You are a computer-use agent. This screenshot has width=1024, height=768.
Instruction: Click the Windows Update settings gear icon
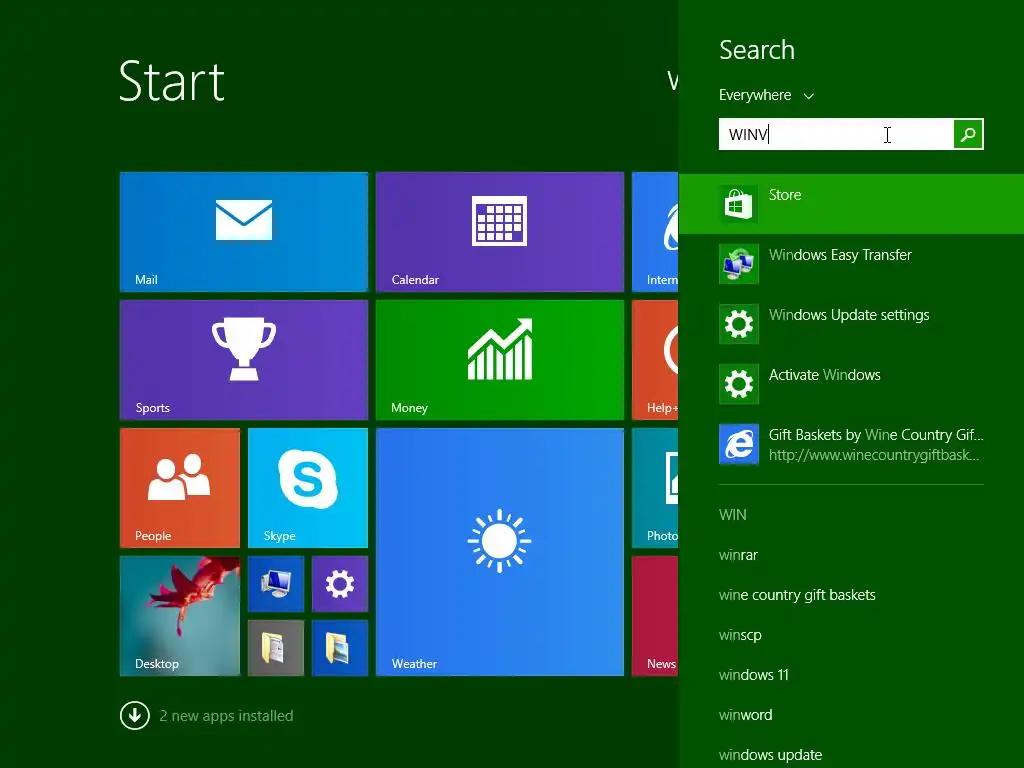click(739, 324)
